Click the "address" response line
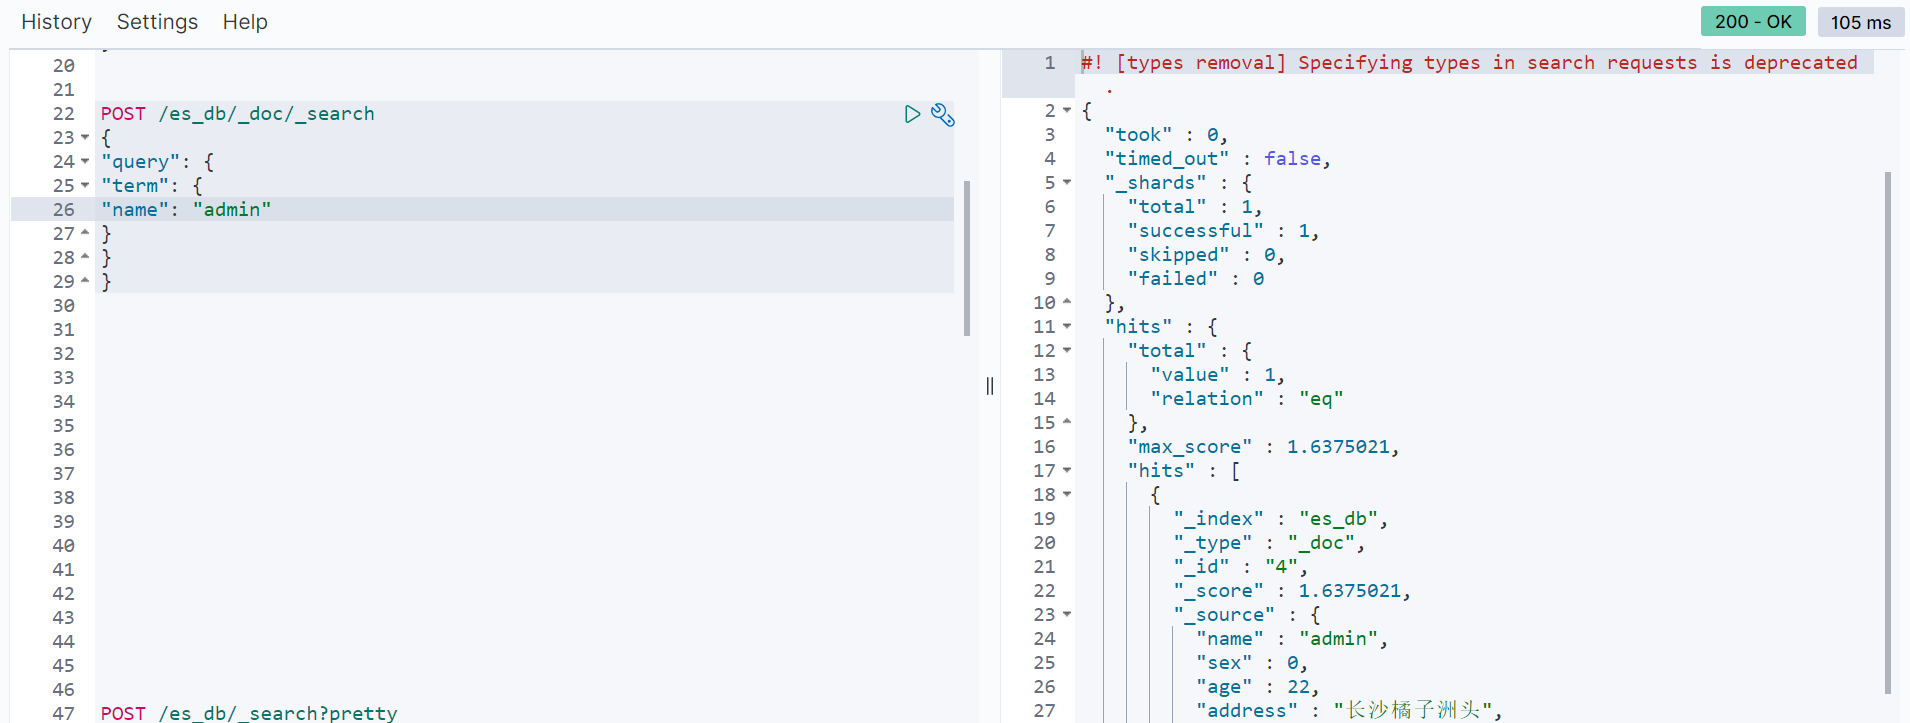The width and height of the screenshot is (1910, 723). pos(1349,711)
